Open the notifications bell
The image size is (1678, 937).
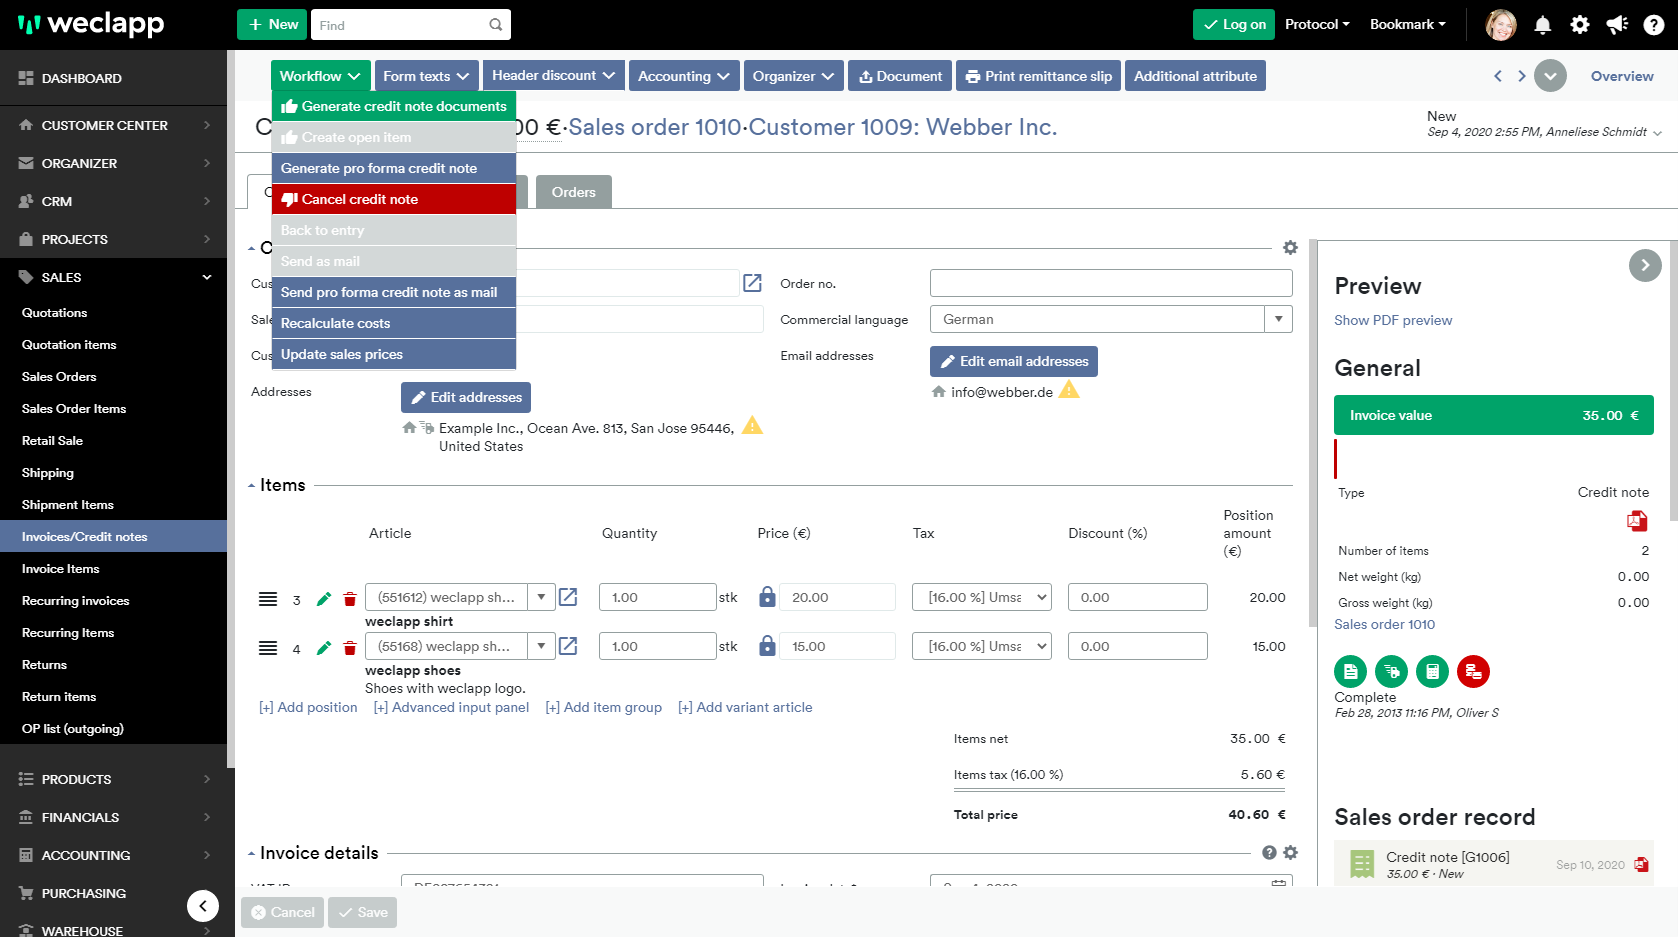(1543, 25)
